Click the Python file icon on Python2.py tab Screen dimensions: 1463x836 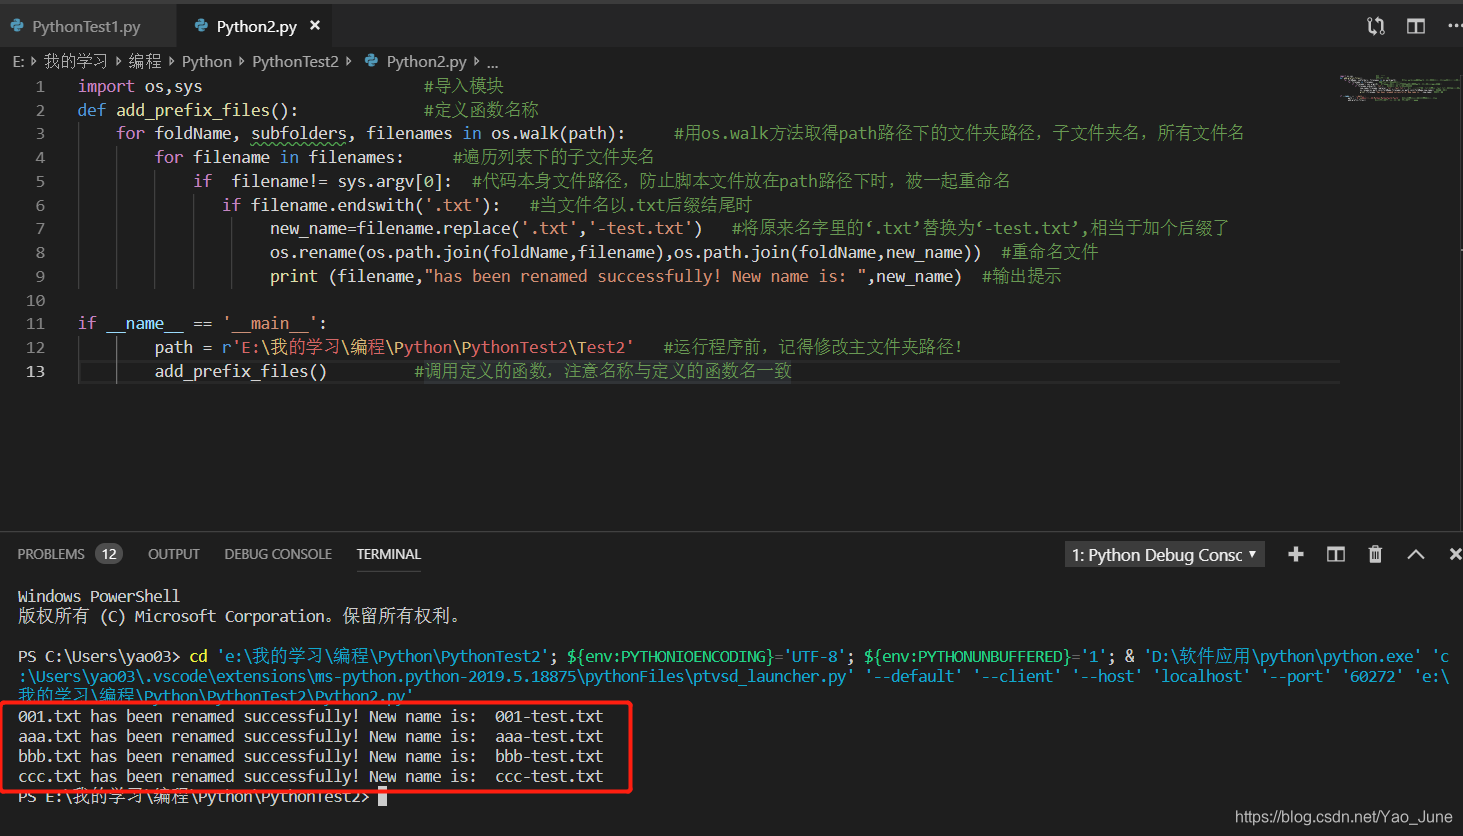[x=201, y=26]
